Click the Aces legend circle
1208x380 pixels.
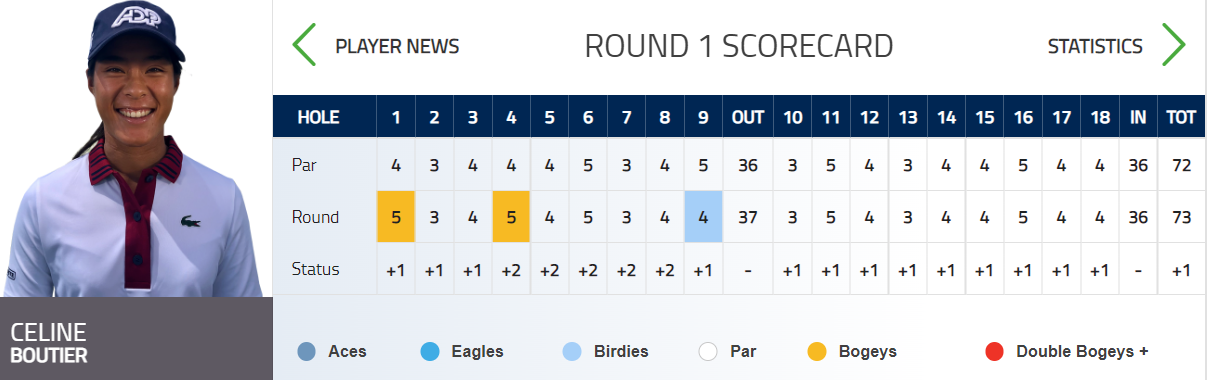pos(307,352)
